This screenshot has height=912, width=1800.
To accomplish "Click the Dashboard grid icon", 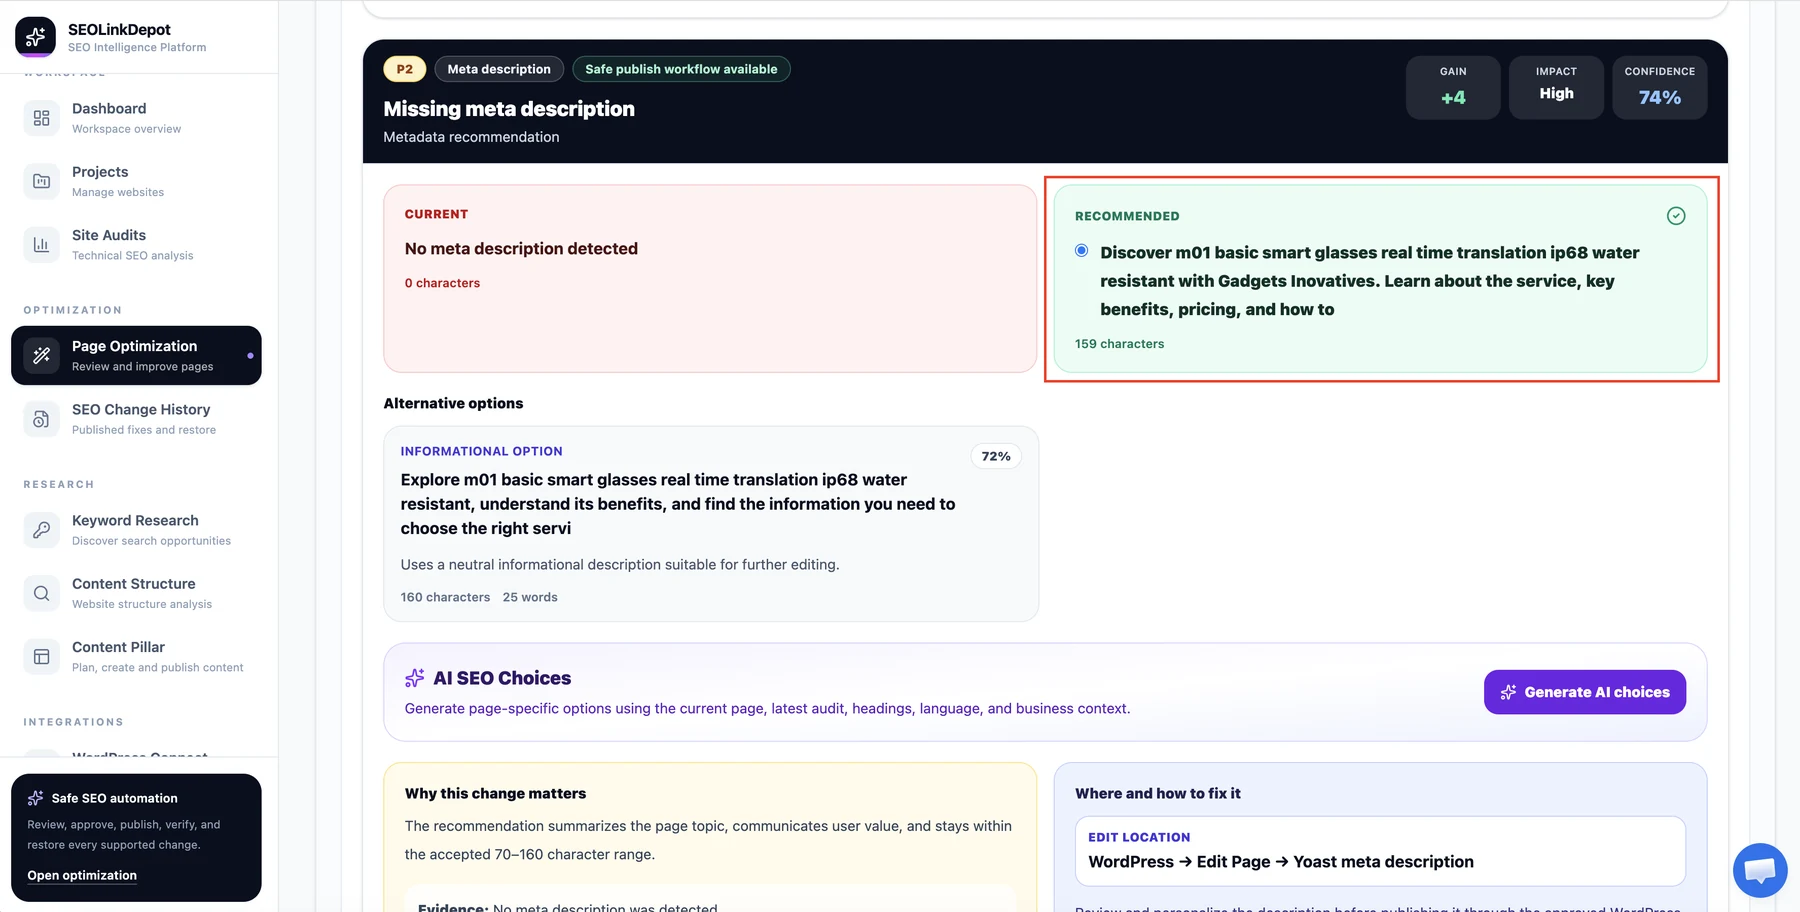I will (x=41, y=118).
